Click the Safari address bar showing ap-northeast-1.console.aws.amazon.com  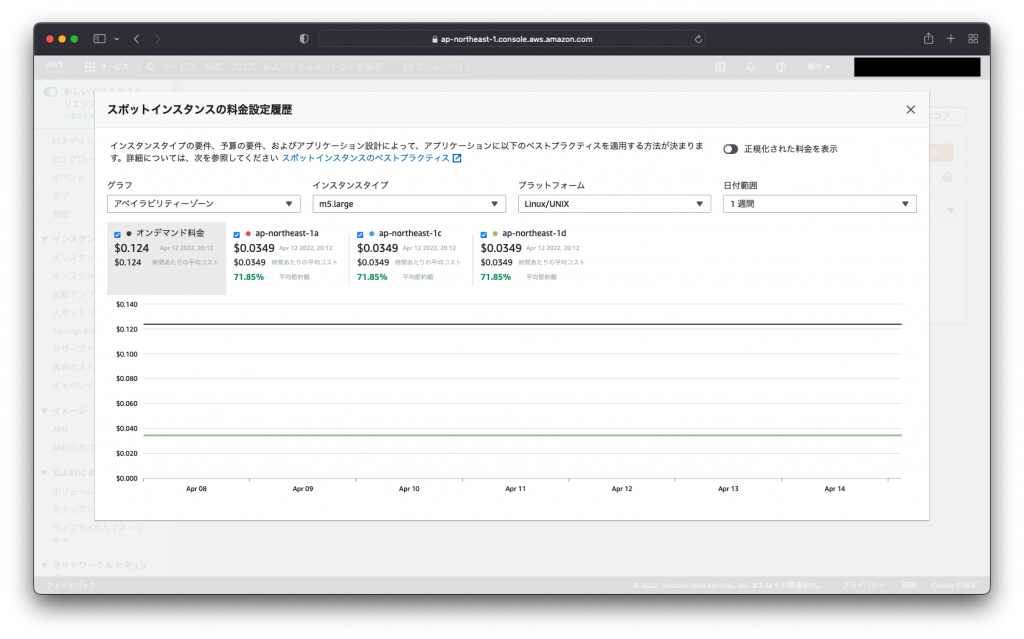click(511, 39)
